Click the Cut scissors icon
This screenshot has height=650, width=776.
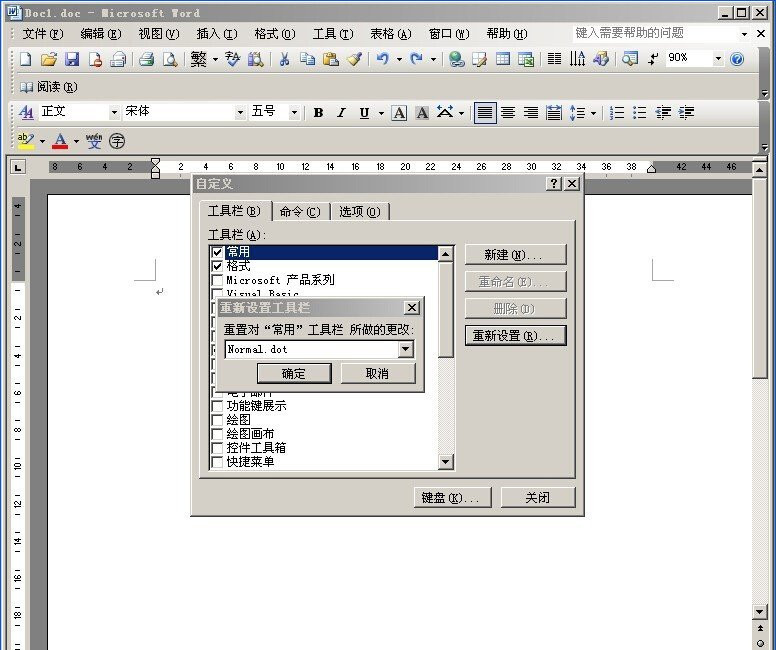tap(284, 59)
